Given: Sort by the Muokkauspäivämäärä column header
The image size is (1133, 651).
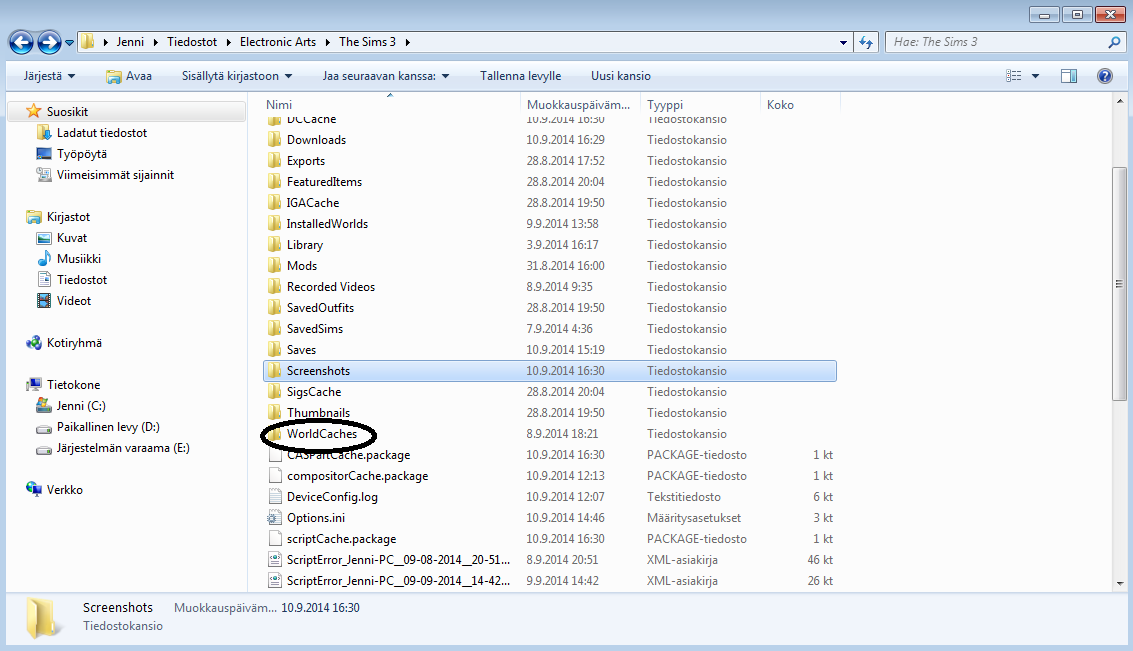Looking at the screenshot, I should 580,105.
